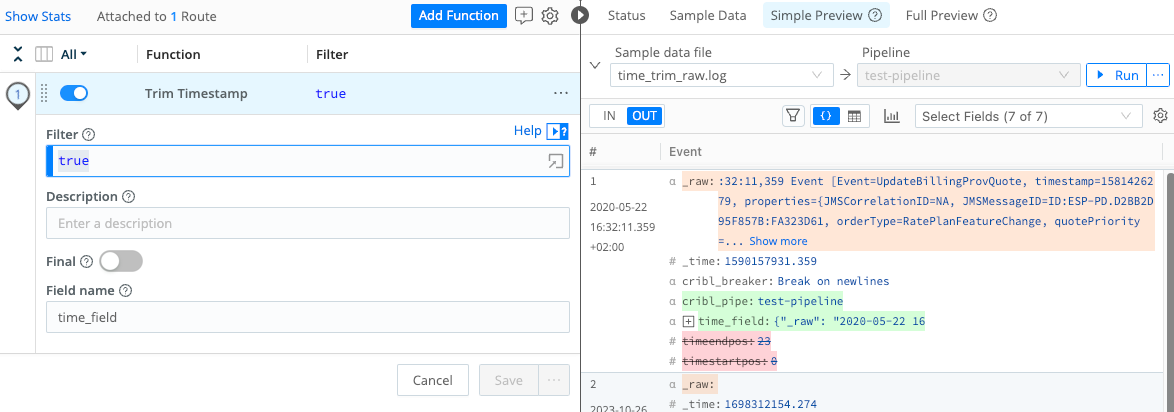1174x412 pixels.
Task: Select the IN view toggle
Action: tap(609, 116)
